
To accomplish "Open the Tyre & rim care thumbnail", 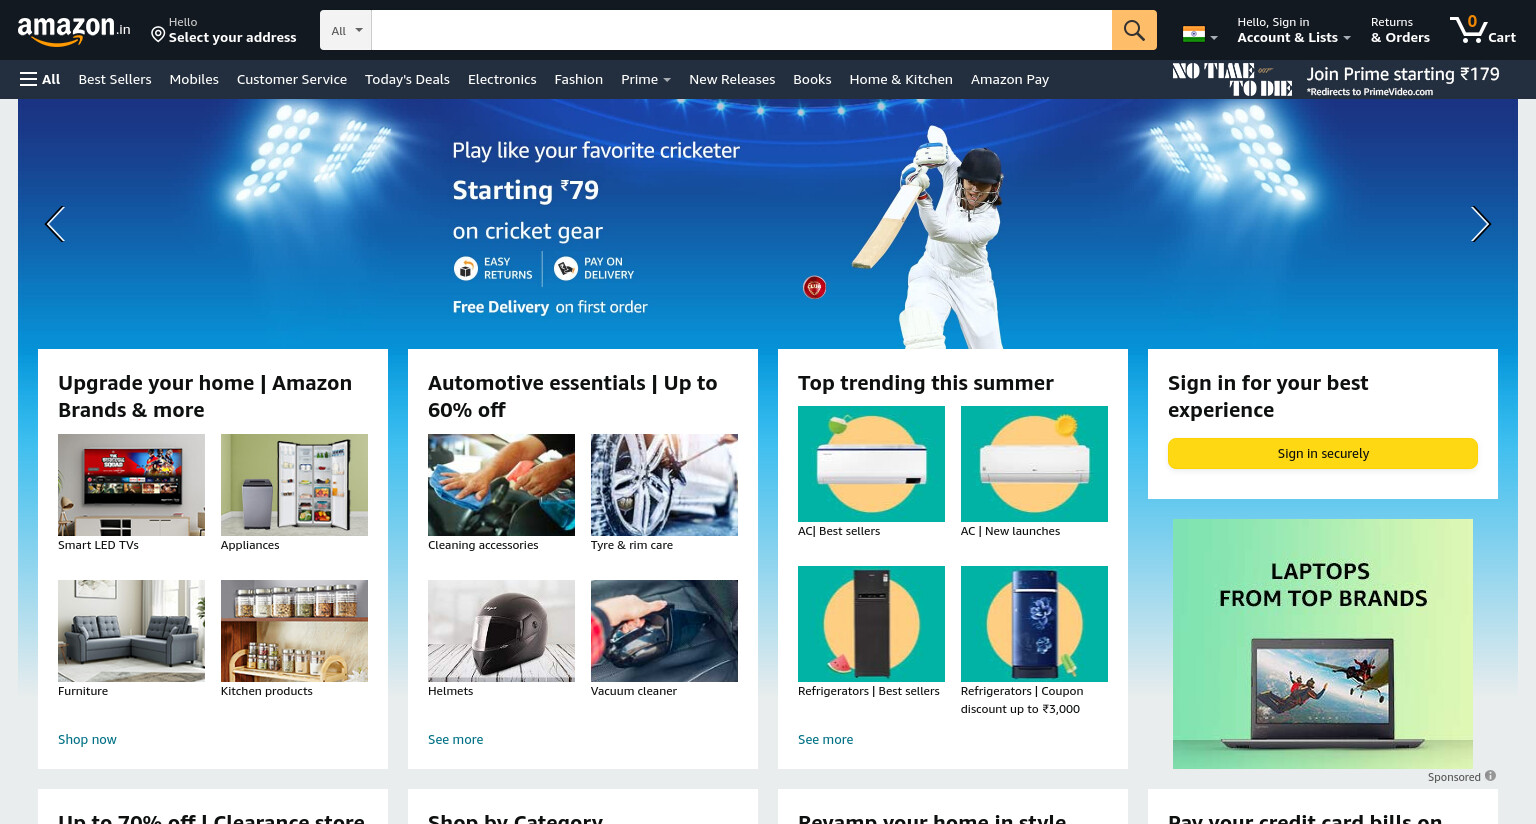I will pos(664,485).
